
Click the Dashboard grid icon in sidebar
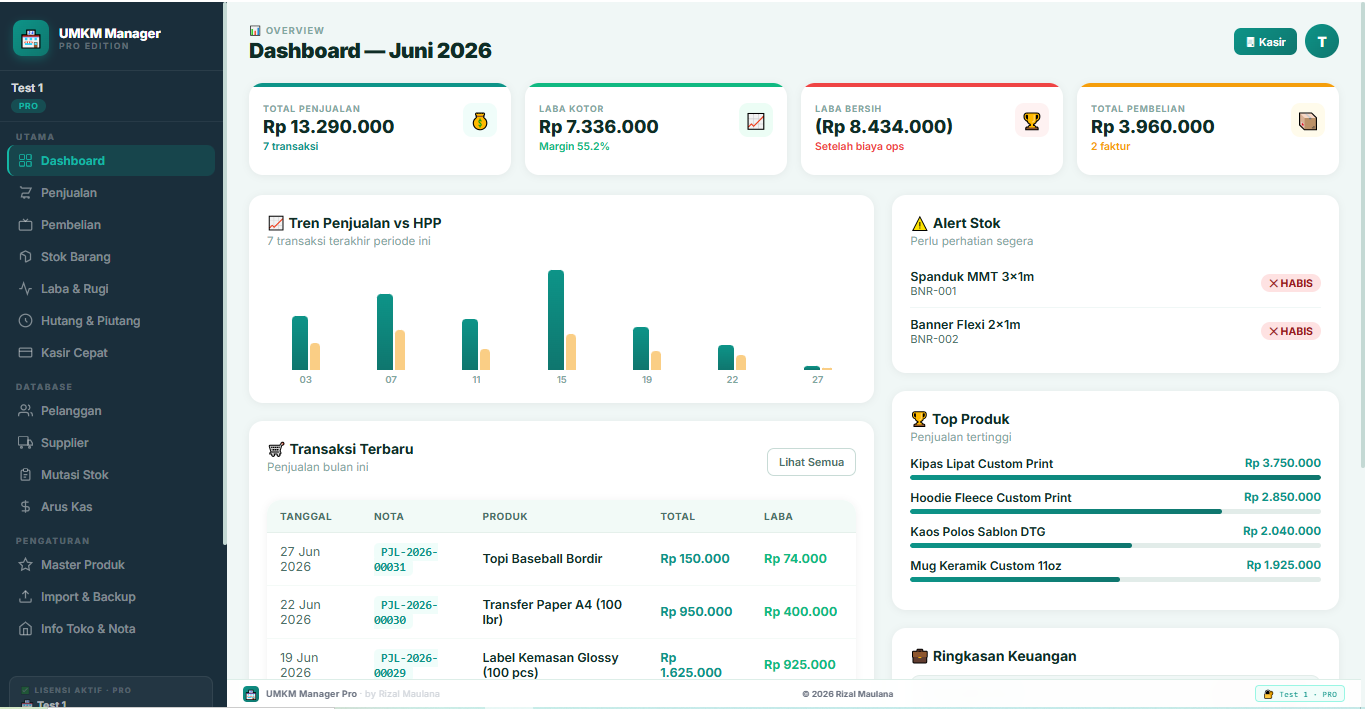(26, 161)
